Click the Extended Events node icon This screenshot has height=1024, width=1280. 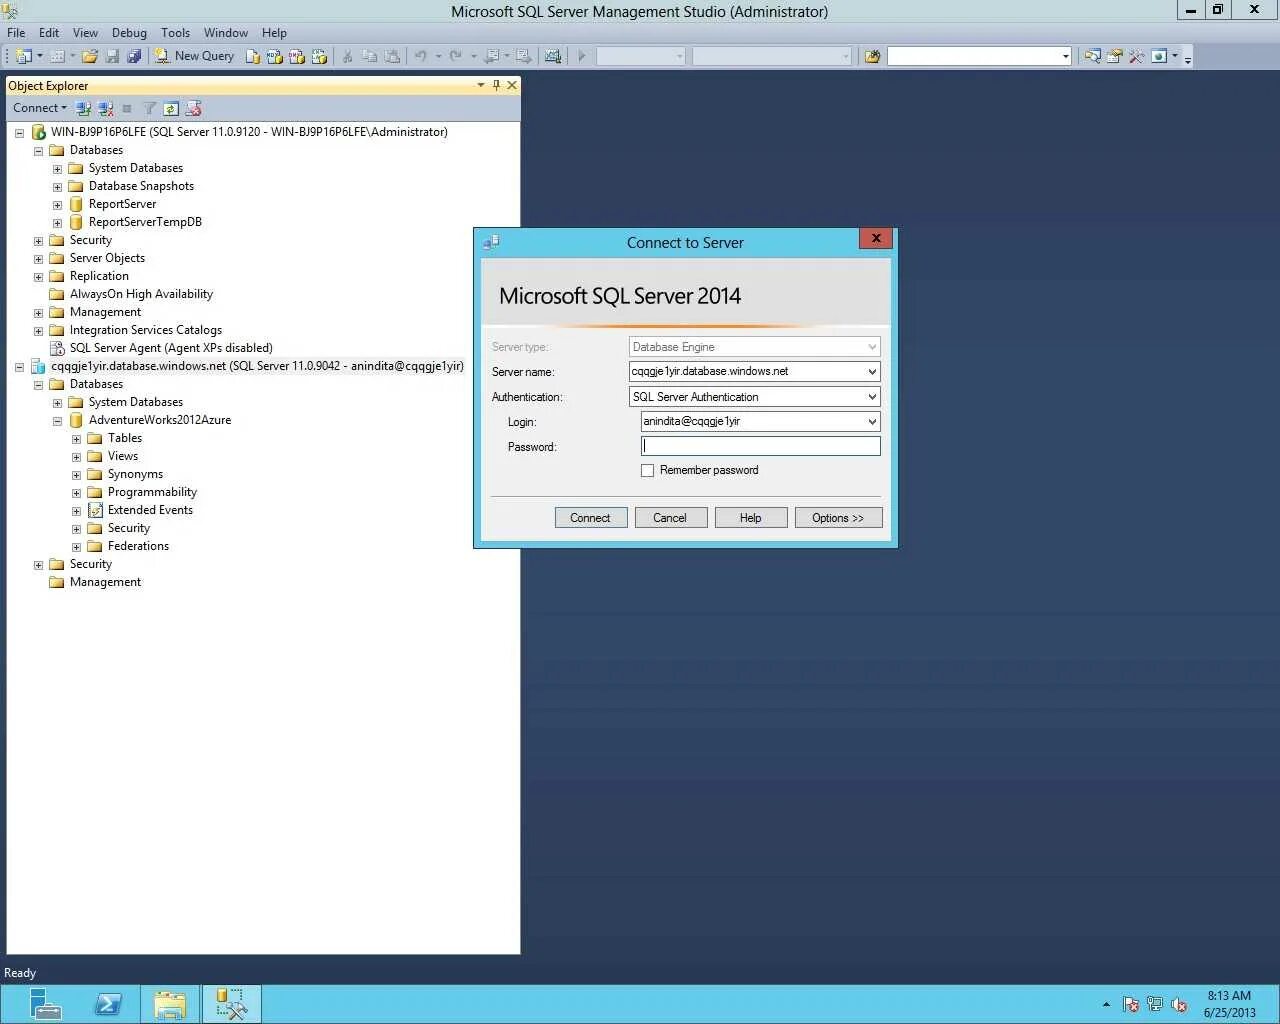95,510
